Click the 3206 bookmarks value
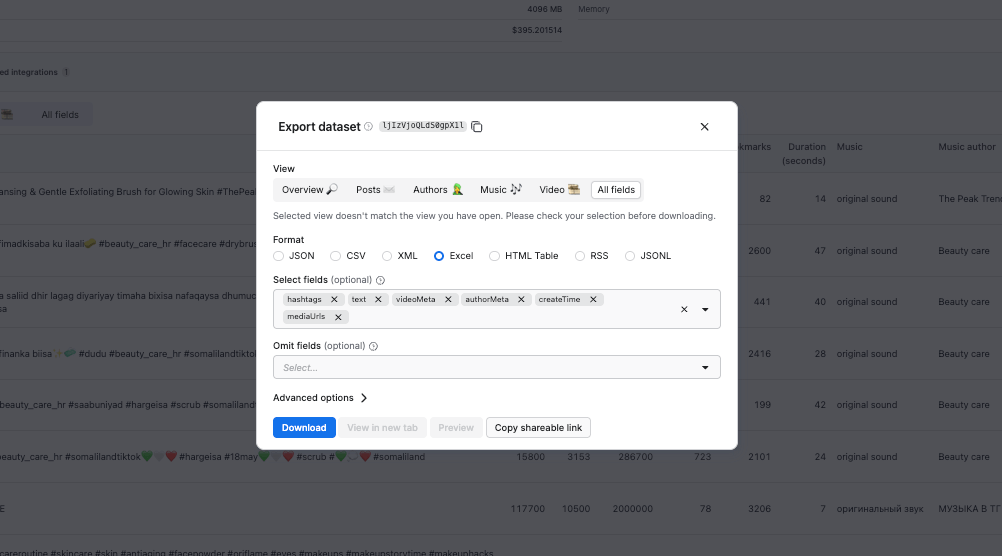 [759, 509]
